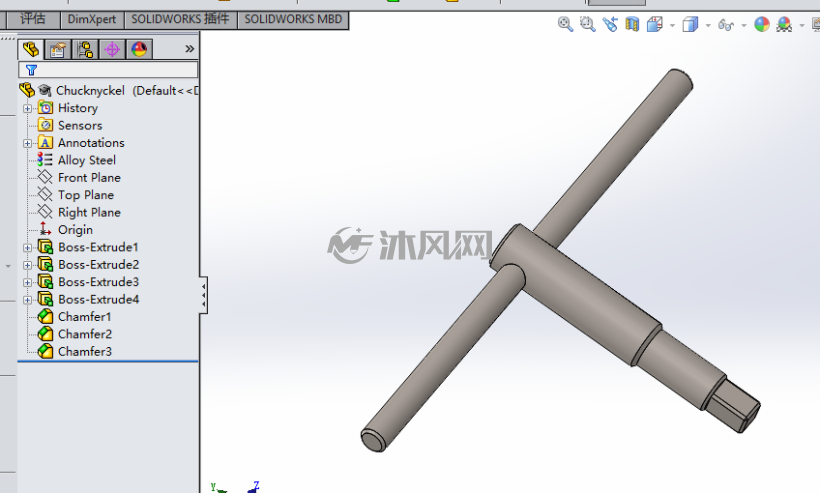Image resolution: width=820 pixels, height=493 pixels.
Task: Select the Chamfer1 feature label
Action: tap(85, 316)
